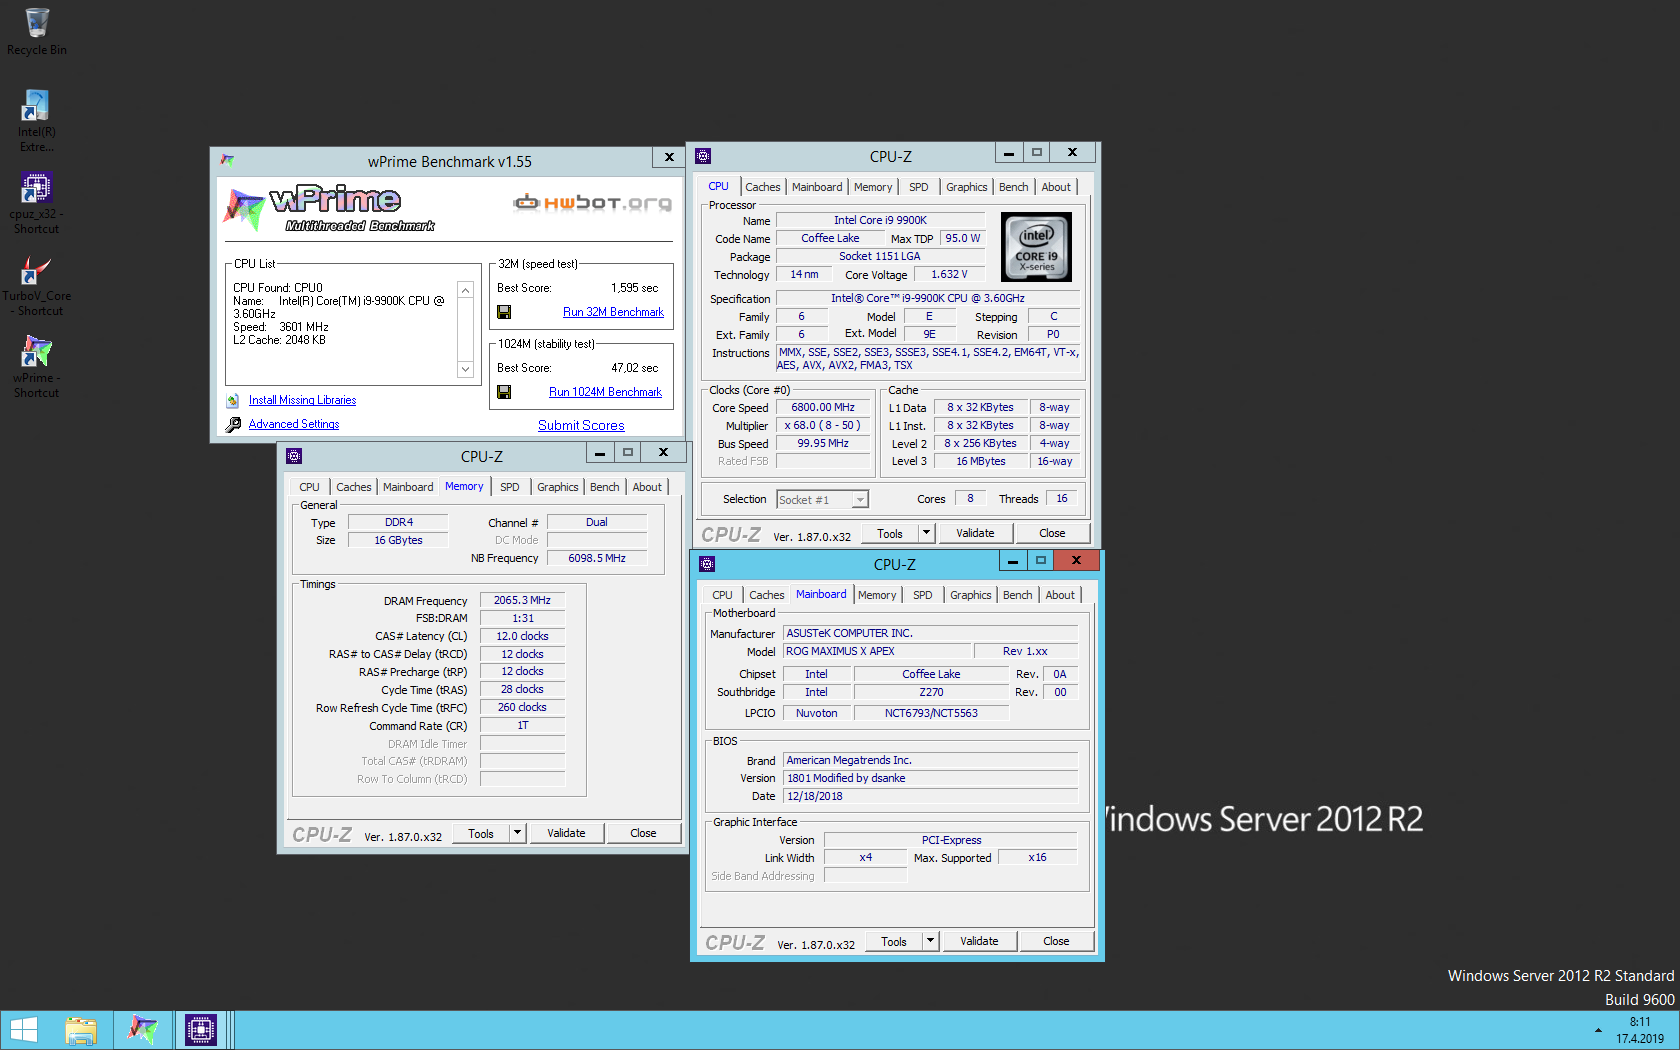Screen dimensions: 1680x1050
Task: Click scroll down arrow in CPU List
Action: pyautogui.click(x=465, y=369)
